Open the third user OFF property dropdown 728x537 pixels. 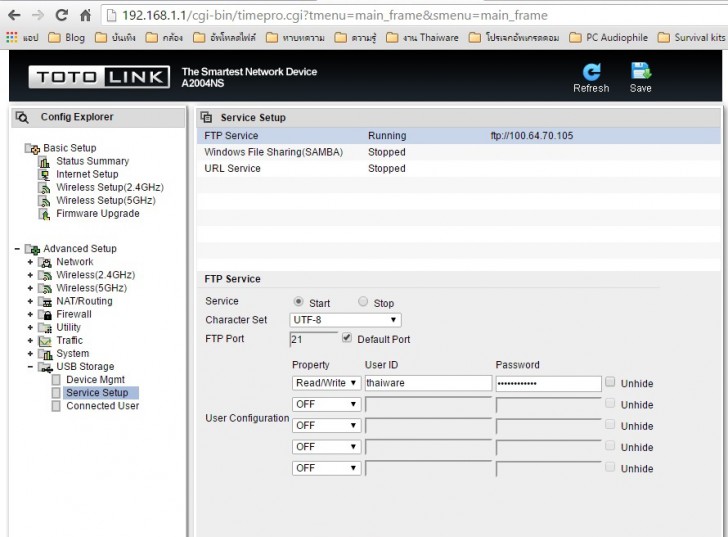click(x=326, y=426)
